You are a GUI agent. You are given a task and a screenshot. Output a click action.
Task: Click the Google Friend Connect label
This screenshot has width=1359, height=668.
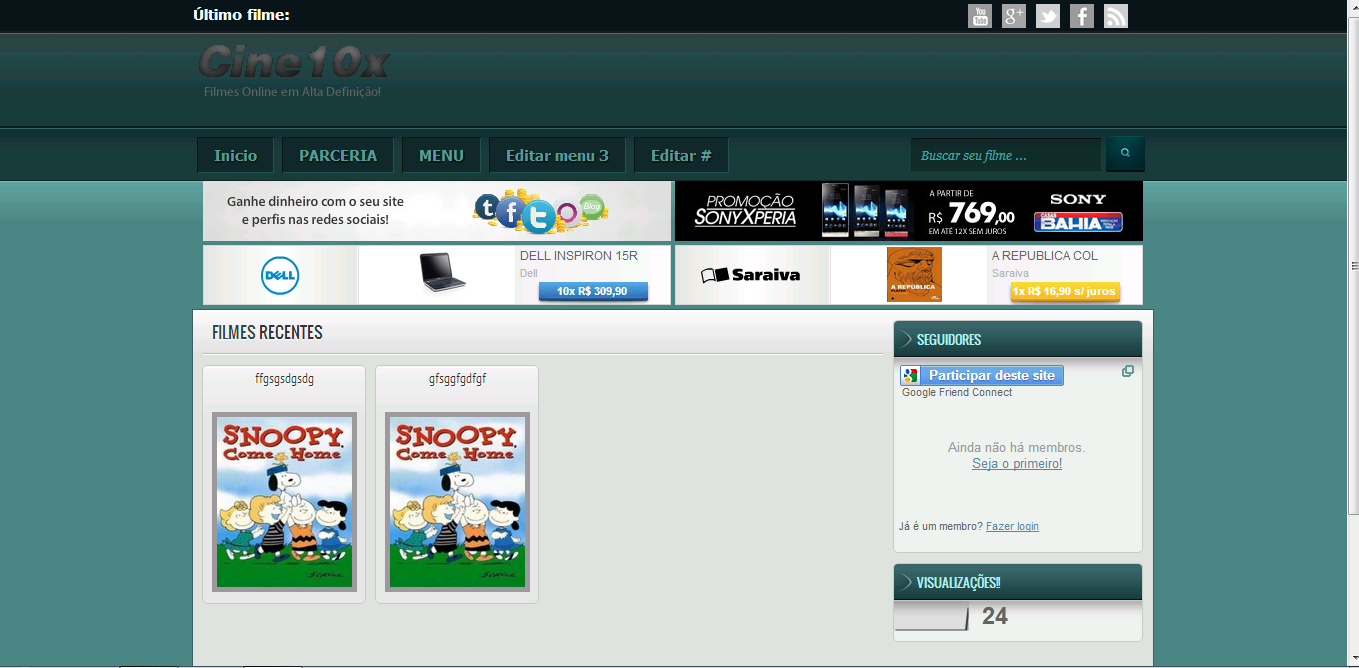pyautogui.click(x=957, y=393)
